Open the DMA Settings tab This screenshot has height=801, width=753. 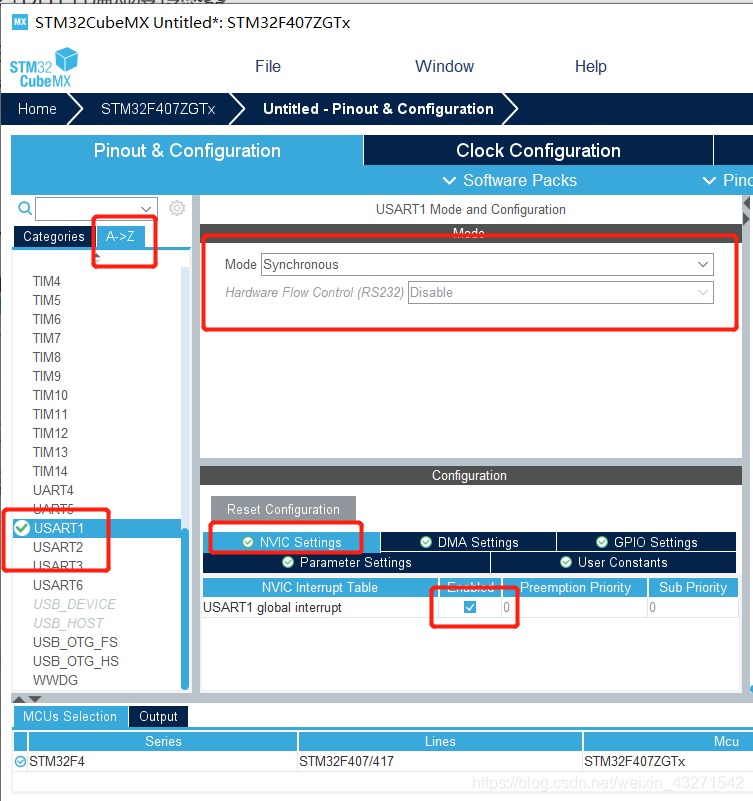(x=468, y=542)
